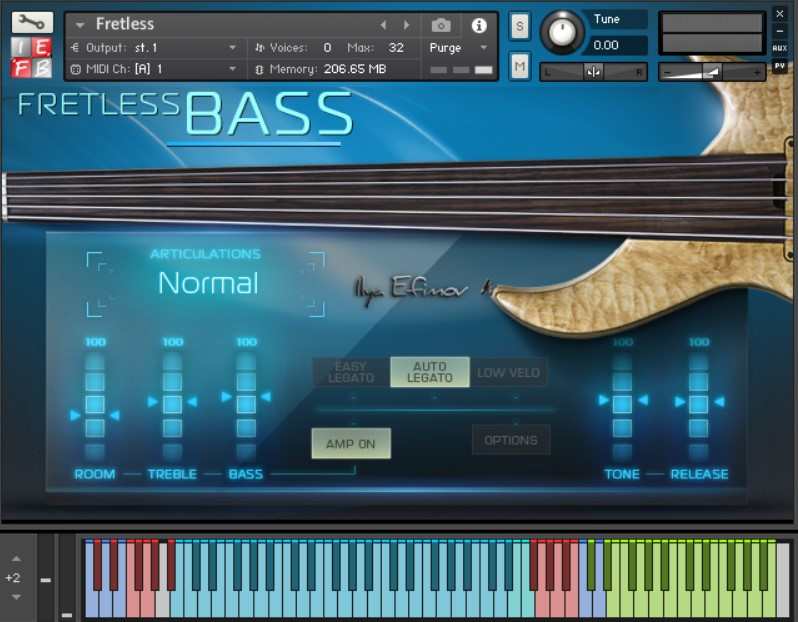Open the snapshot camera icon
This screenshot has width=798, height=622.
pos(441,25)
